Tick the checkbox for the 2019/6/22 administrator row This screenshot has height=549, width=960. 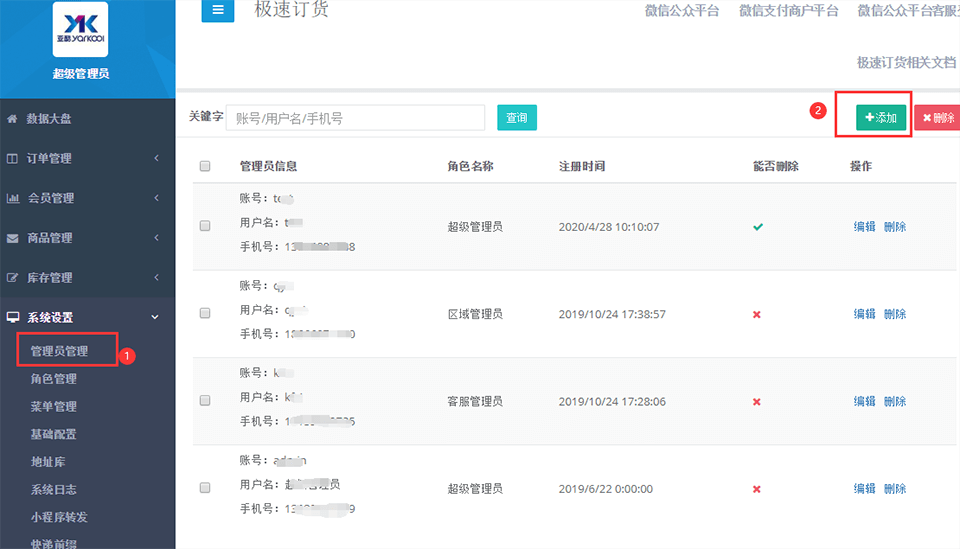pyautogui.click(x=205, y=488)
